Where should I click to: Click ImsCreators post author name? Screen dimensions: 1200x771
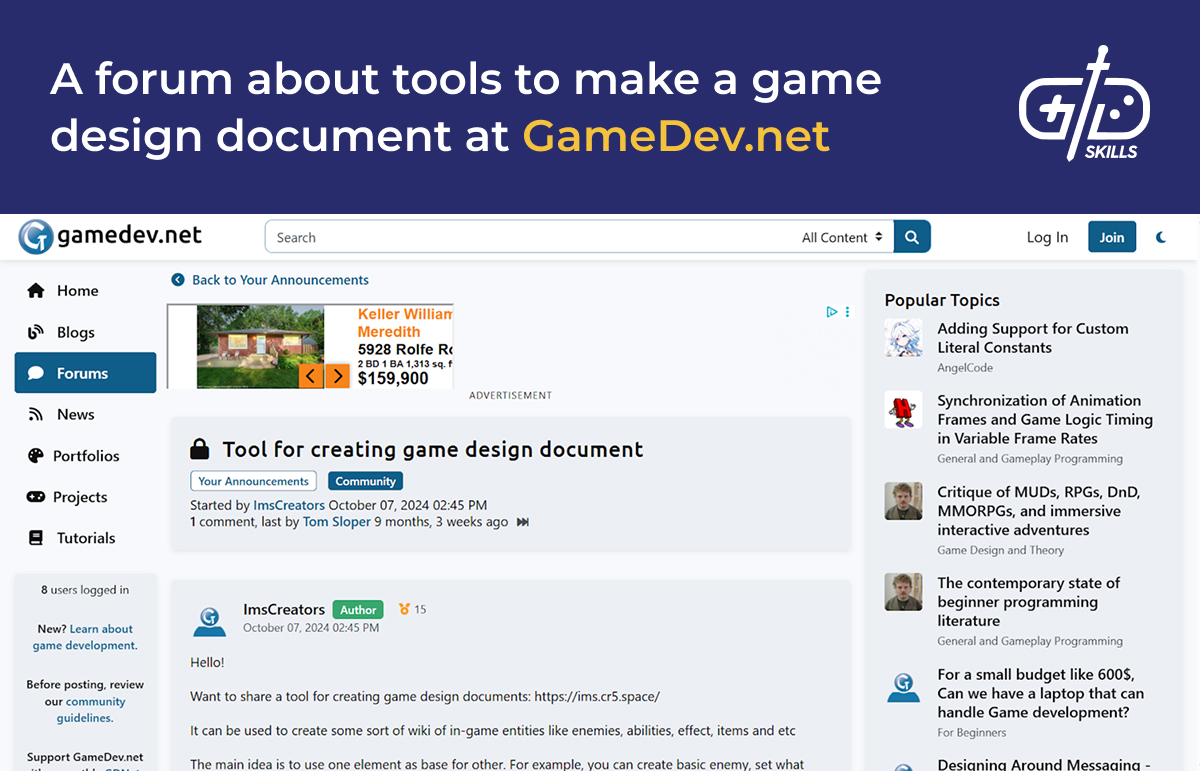coord(284,610)
